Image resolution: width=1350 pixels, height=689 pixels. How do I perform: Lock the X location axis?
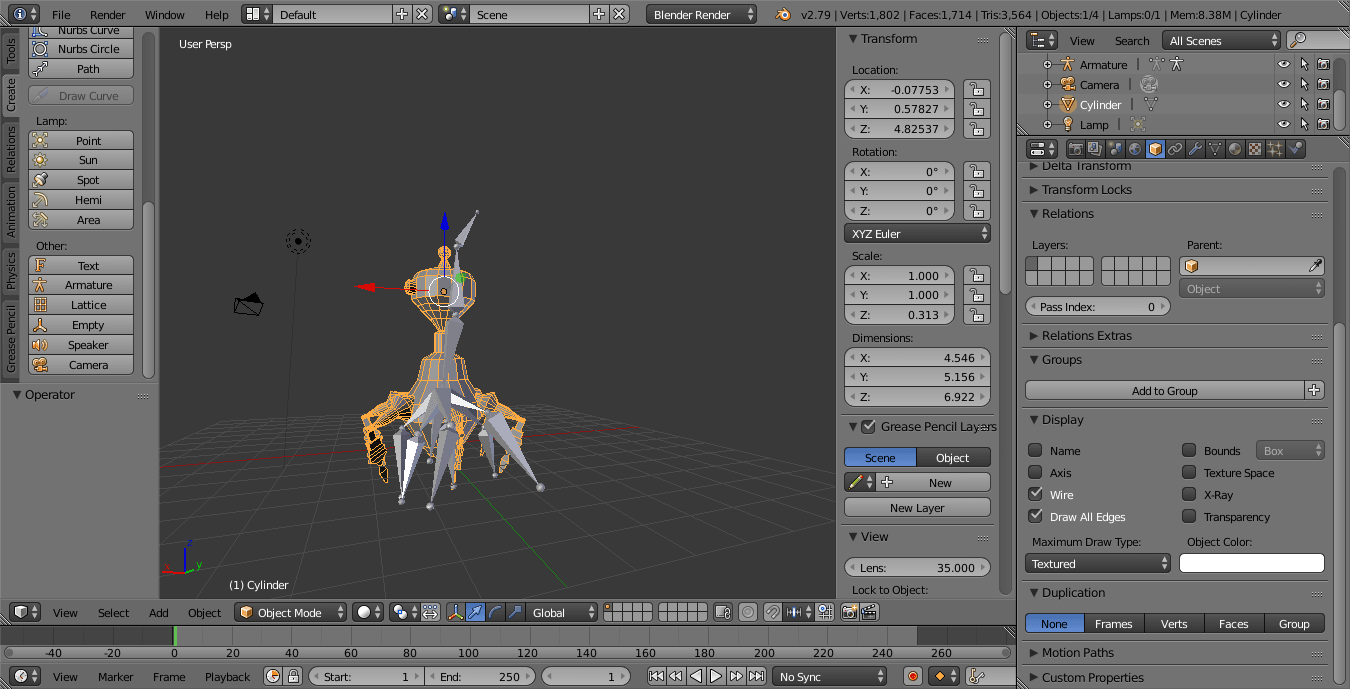(x=976, y=90)
